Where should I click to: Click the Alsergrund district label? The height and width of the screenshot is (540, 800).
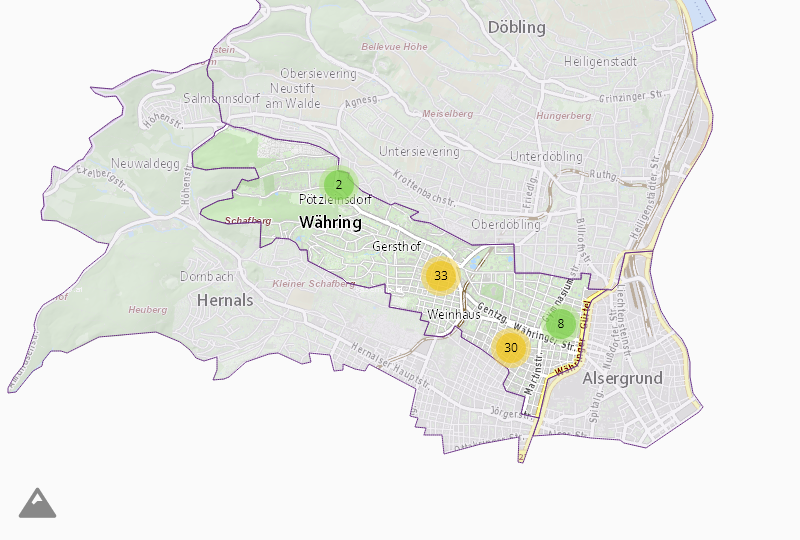[622, 379]
